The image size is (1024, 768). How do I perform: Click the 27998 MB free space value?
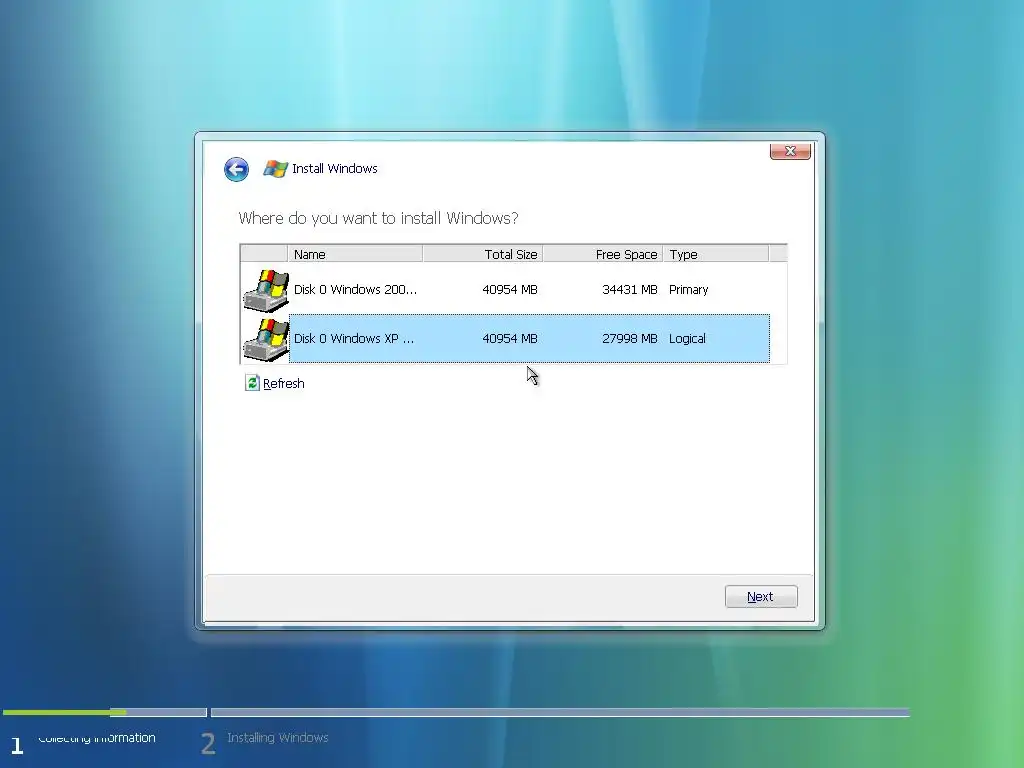coord(630,338)
